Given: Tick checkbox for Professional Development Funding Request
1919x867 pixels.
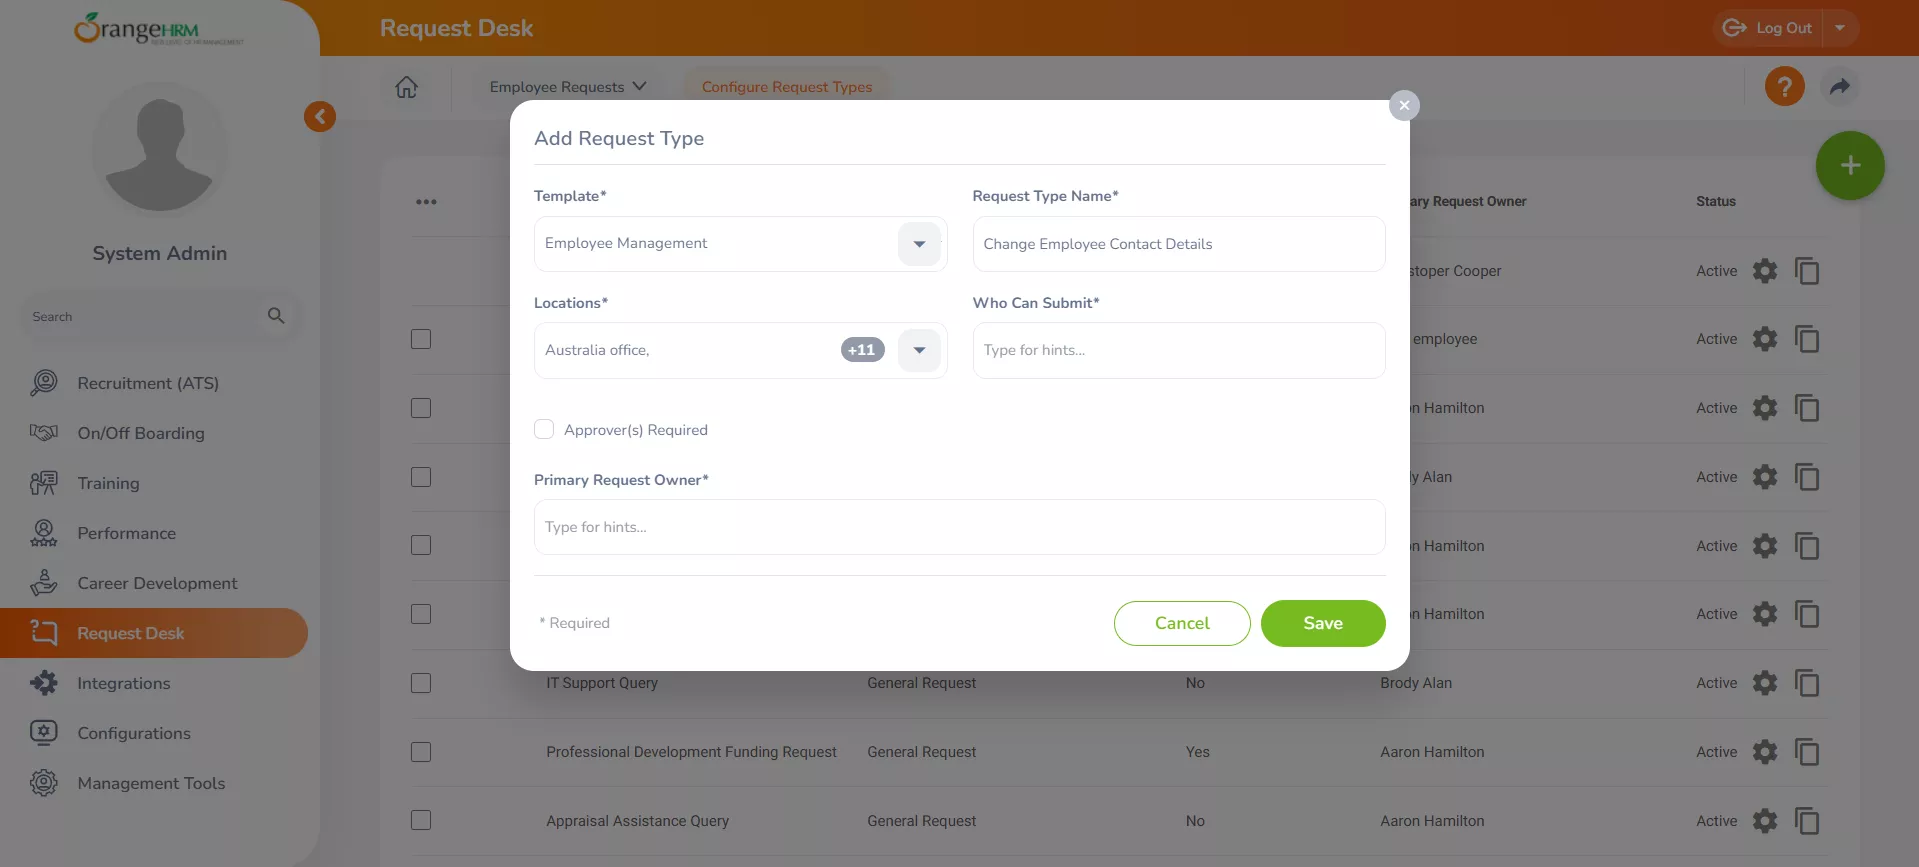Looking at the screenshot, I should tap(421, 752).
